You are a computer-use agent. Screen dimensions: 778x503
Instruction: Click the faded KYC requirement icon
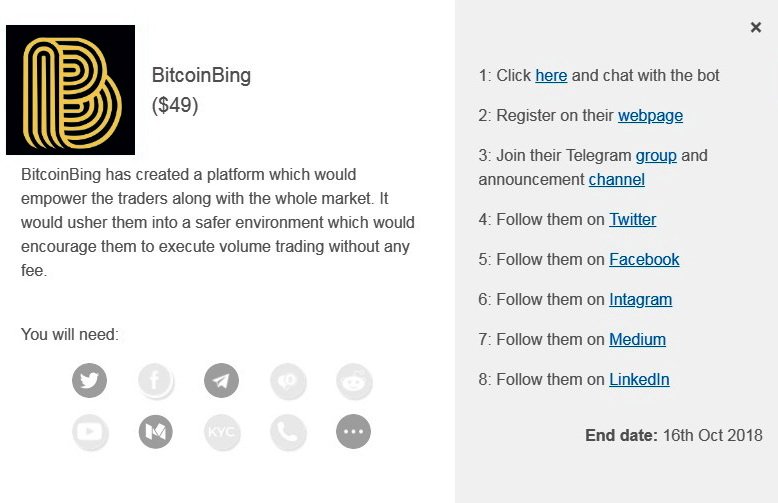click(222, 432)
